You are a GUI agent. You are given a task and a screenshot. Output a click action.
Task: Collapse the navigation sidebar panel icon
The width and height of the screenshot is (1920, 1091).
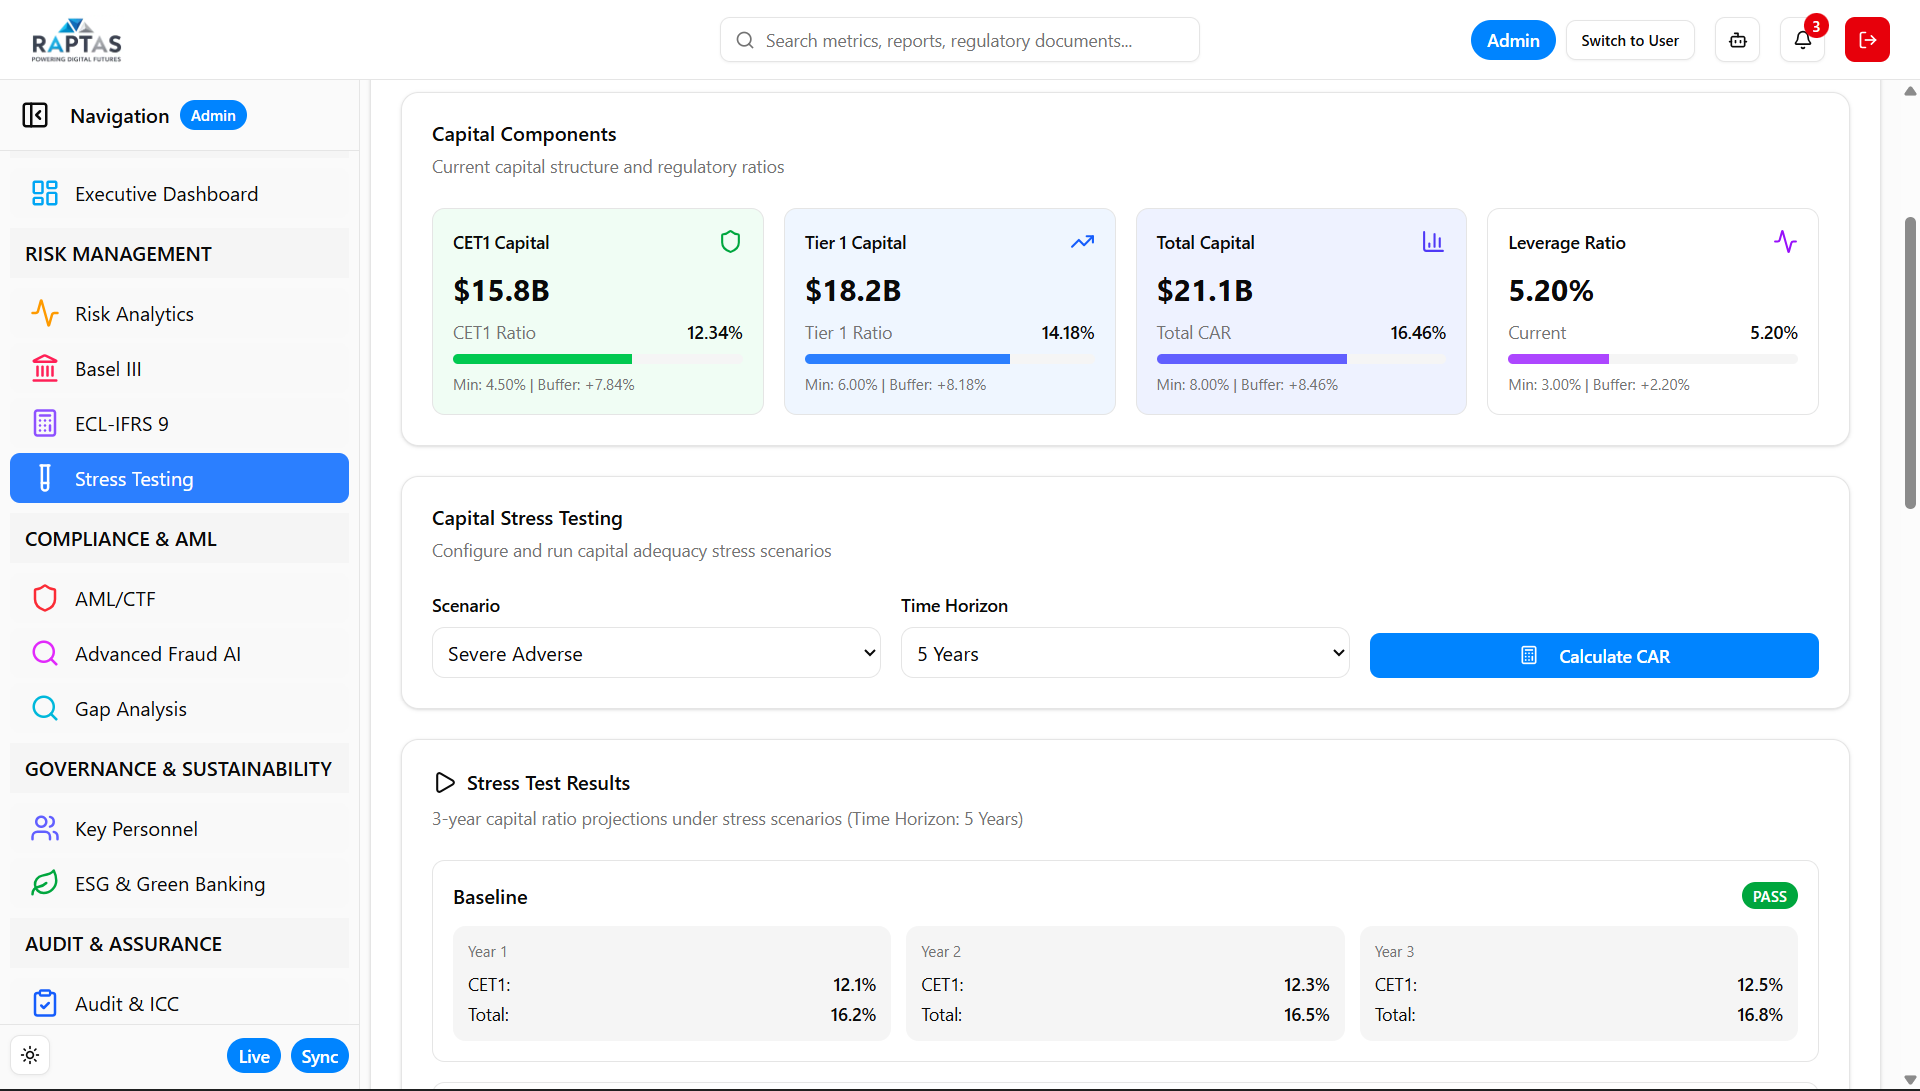35,116
